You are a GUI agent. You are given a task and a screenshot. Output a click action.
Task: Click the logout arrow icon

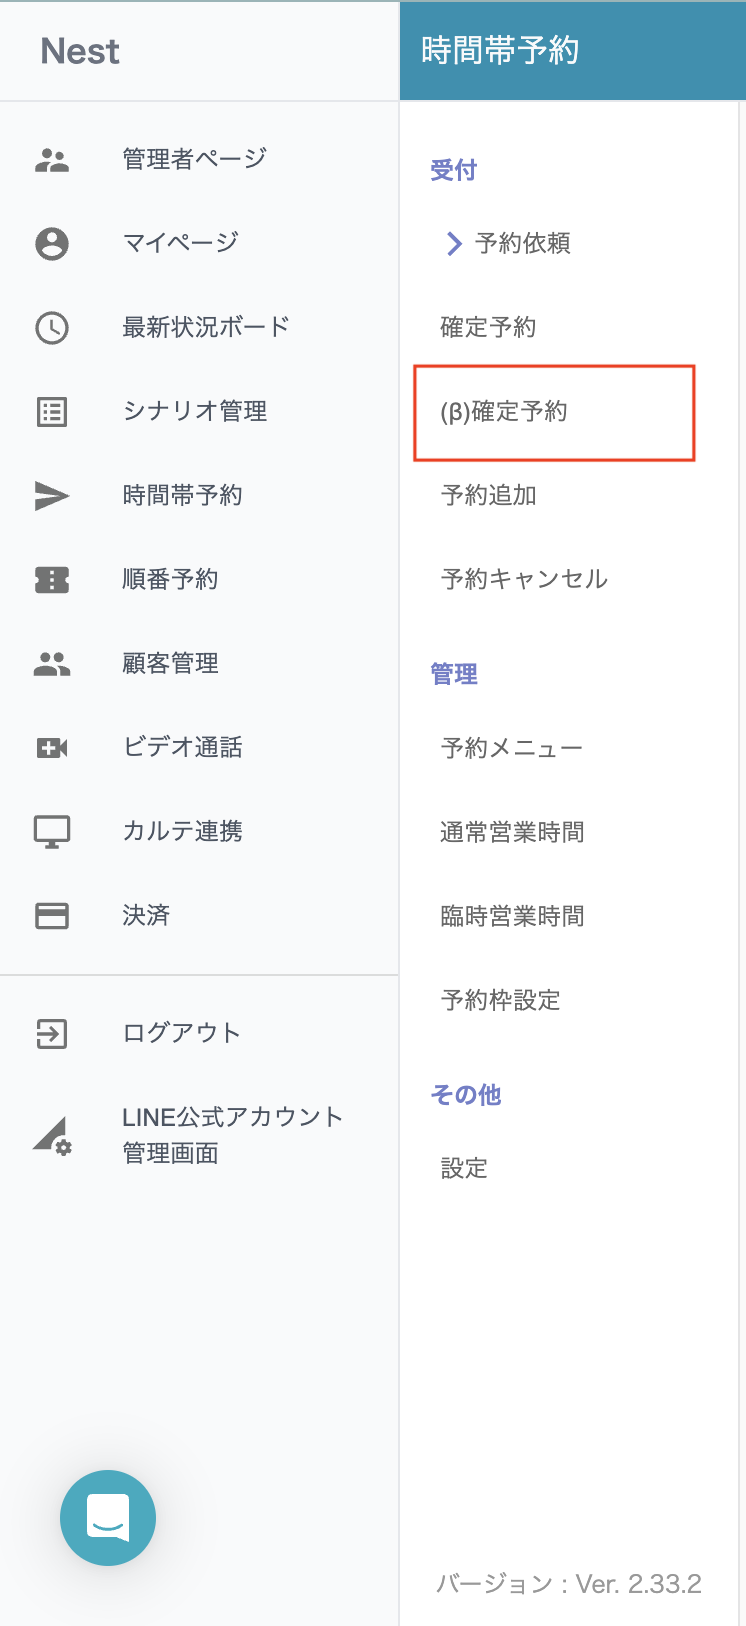[x=52, y=1034]
